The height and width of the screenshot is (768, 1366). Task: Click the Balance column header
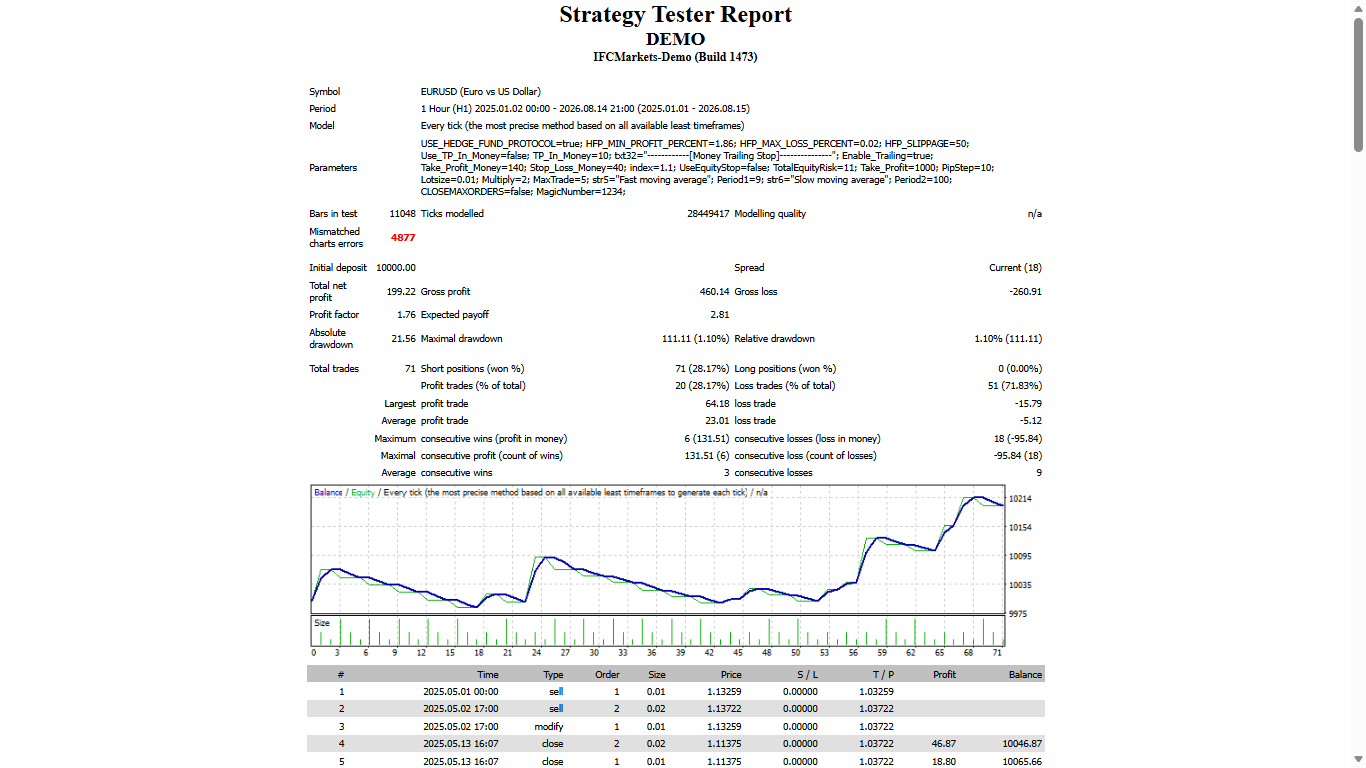coord(1025,675)
